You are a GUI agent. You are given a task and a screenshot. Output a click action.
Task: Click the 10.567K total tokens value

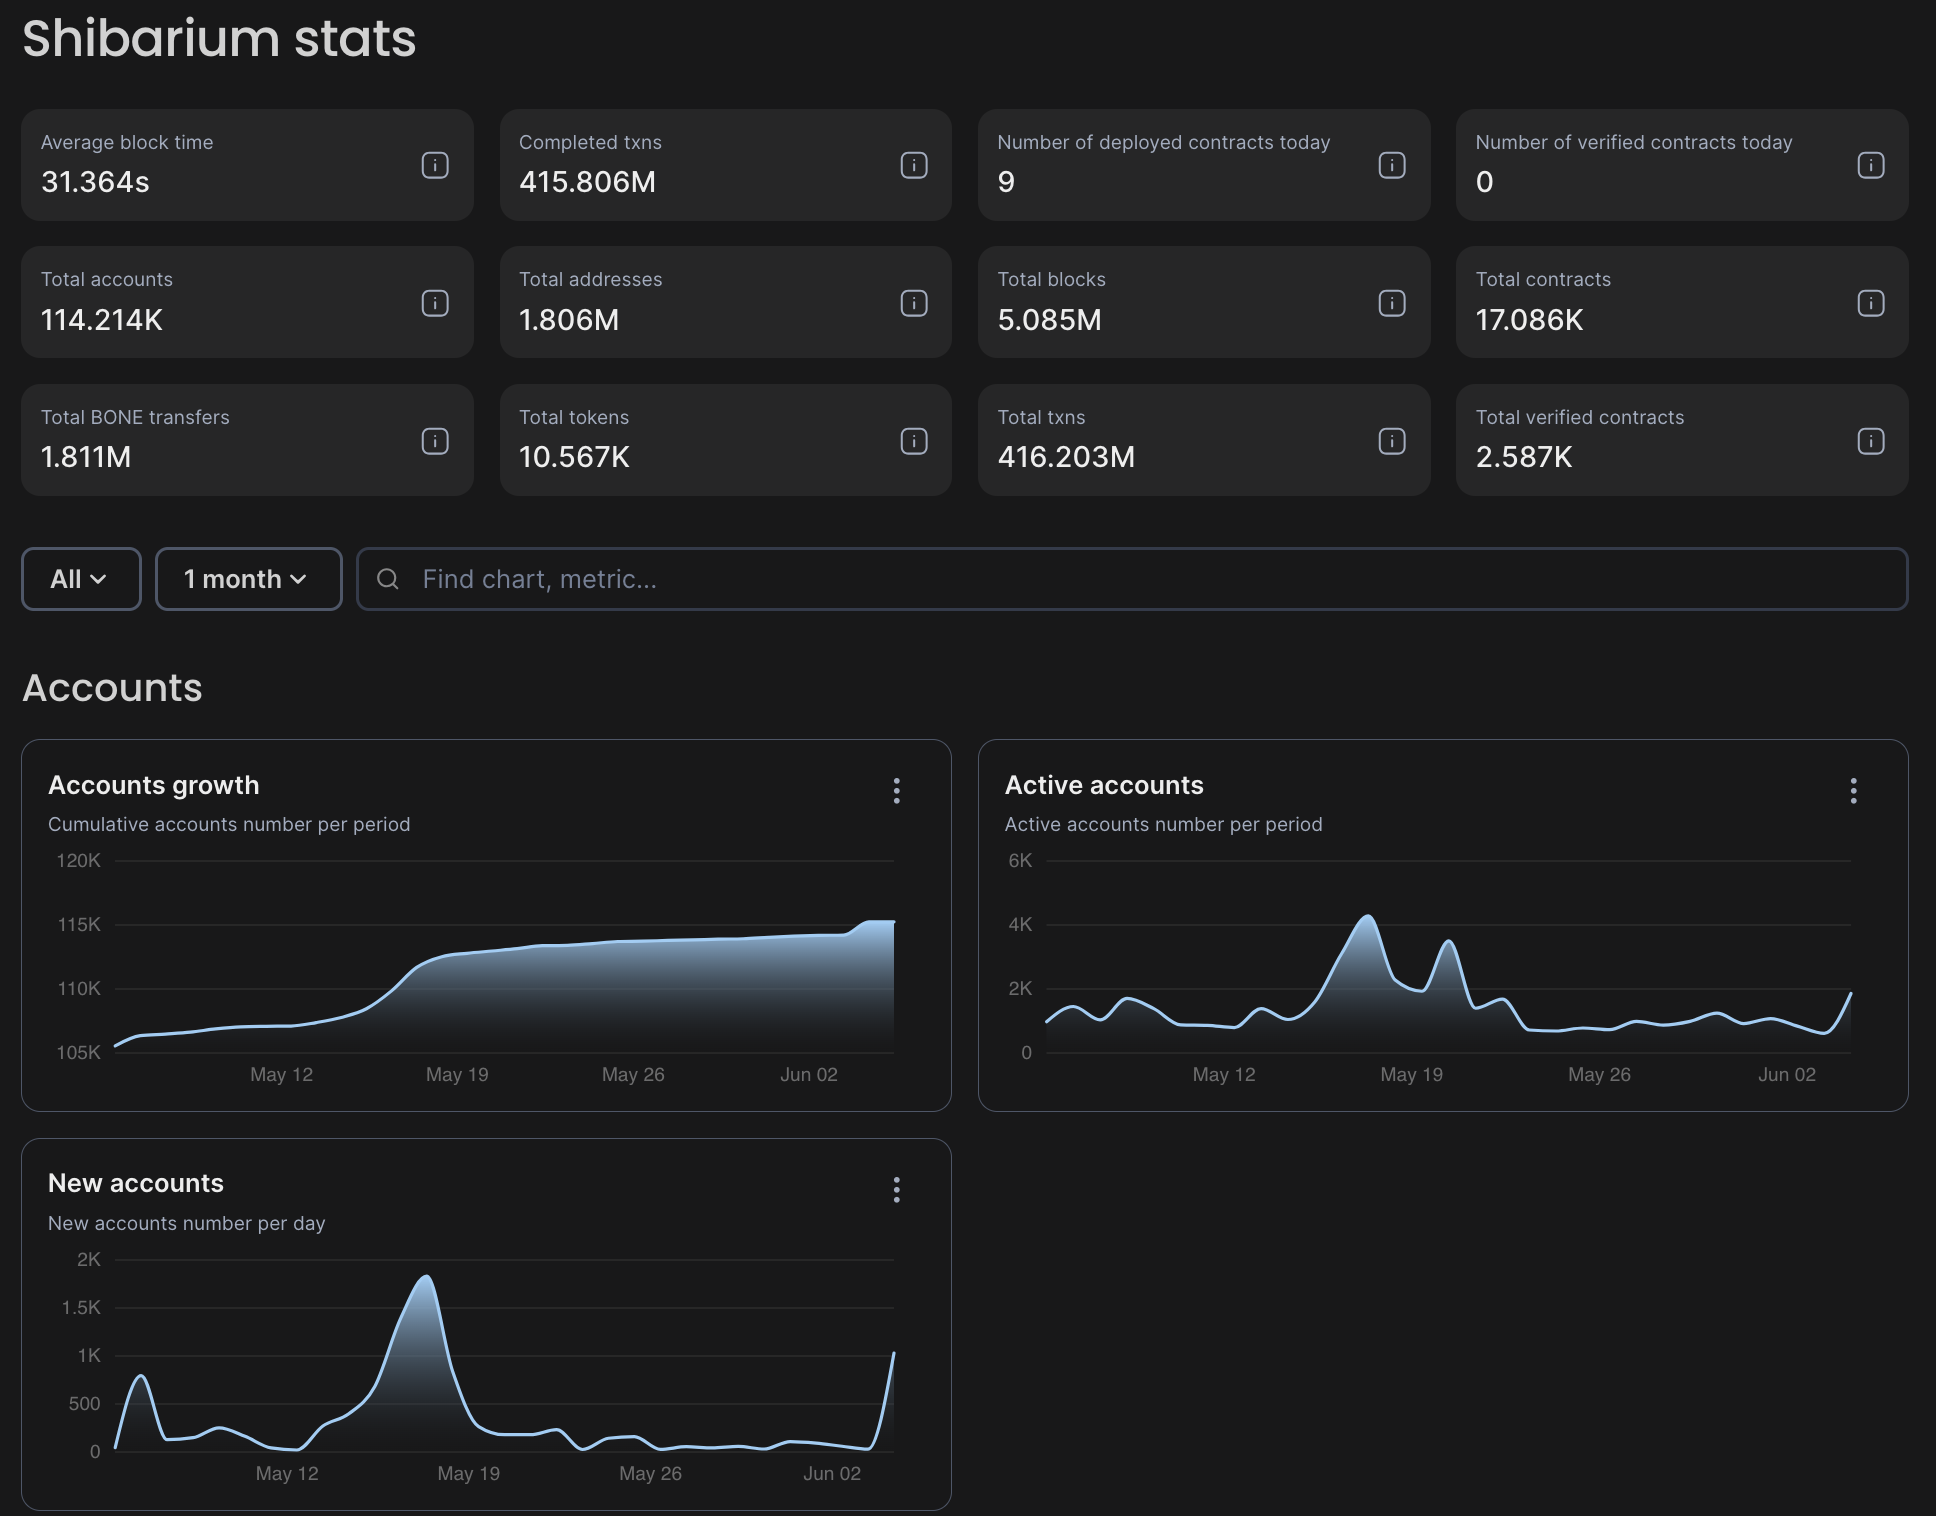click(575, 457)
